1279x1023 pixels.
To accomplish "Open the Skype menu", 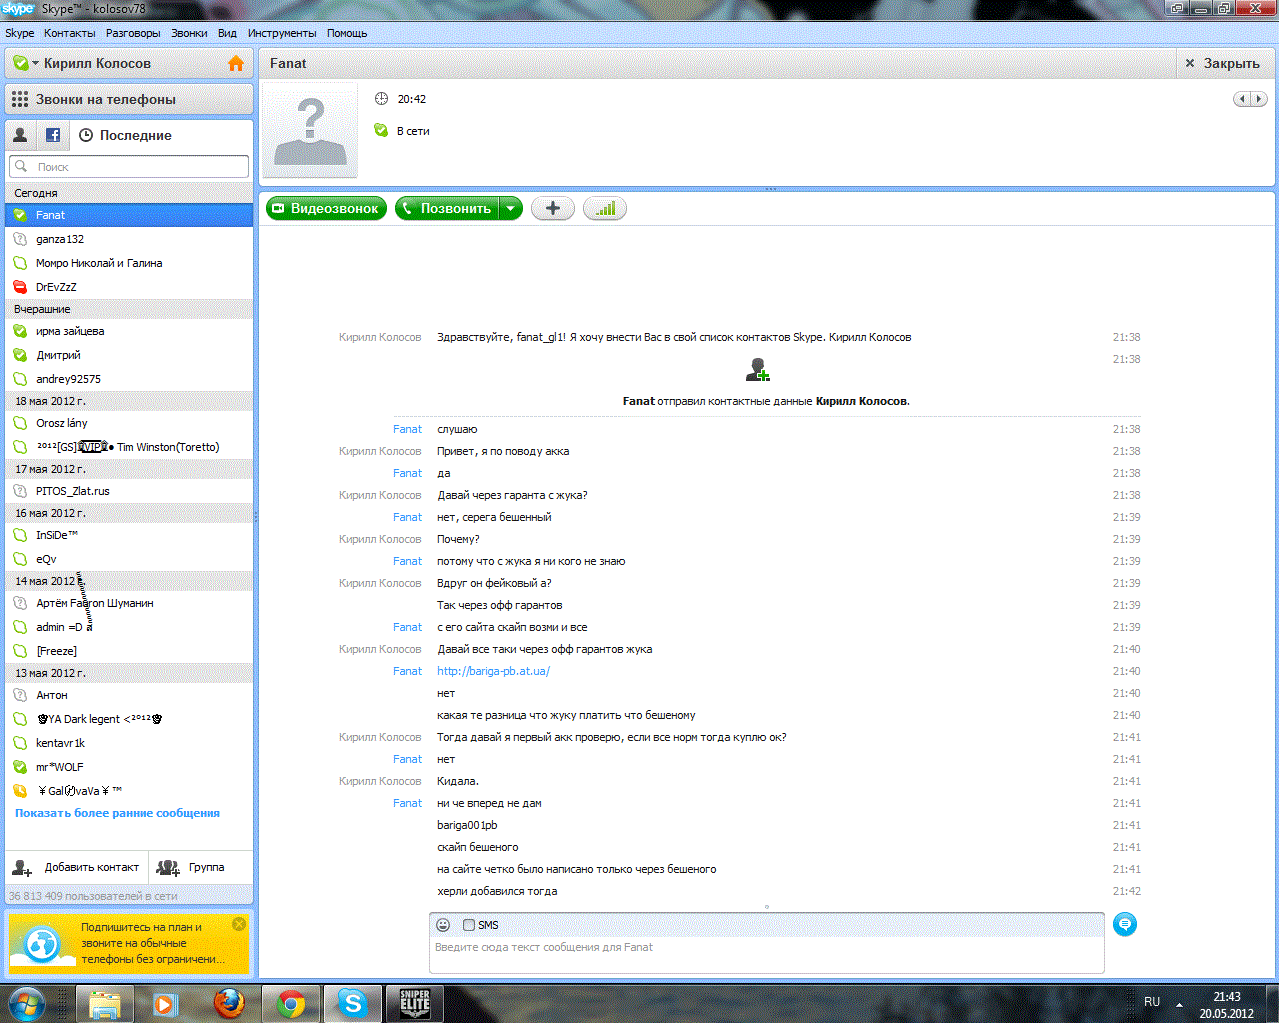I will (20, 33).
